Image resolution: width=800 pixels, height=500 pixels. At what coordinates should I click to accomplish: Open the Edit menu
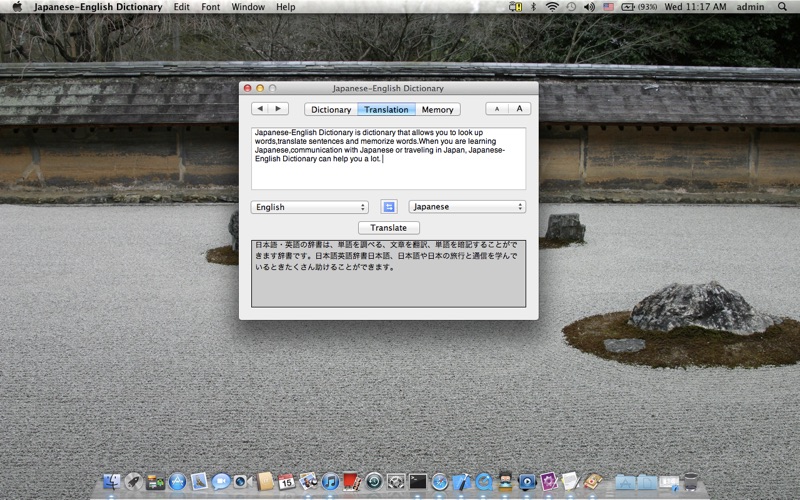(x=181, y=7)
